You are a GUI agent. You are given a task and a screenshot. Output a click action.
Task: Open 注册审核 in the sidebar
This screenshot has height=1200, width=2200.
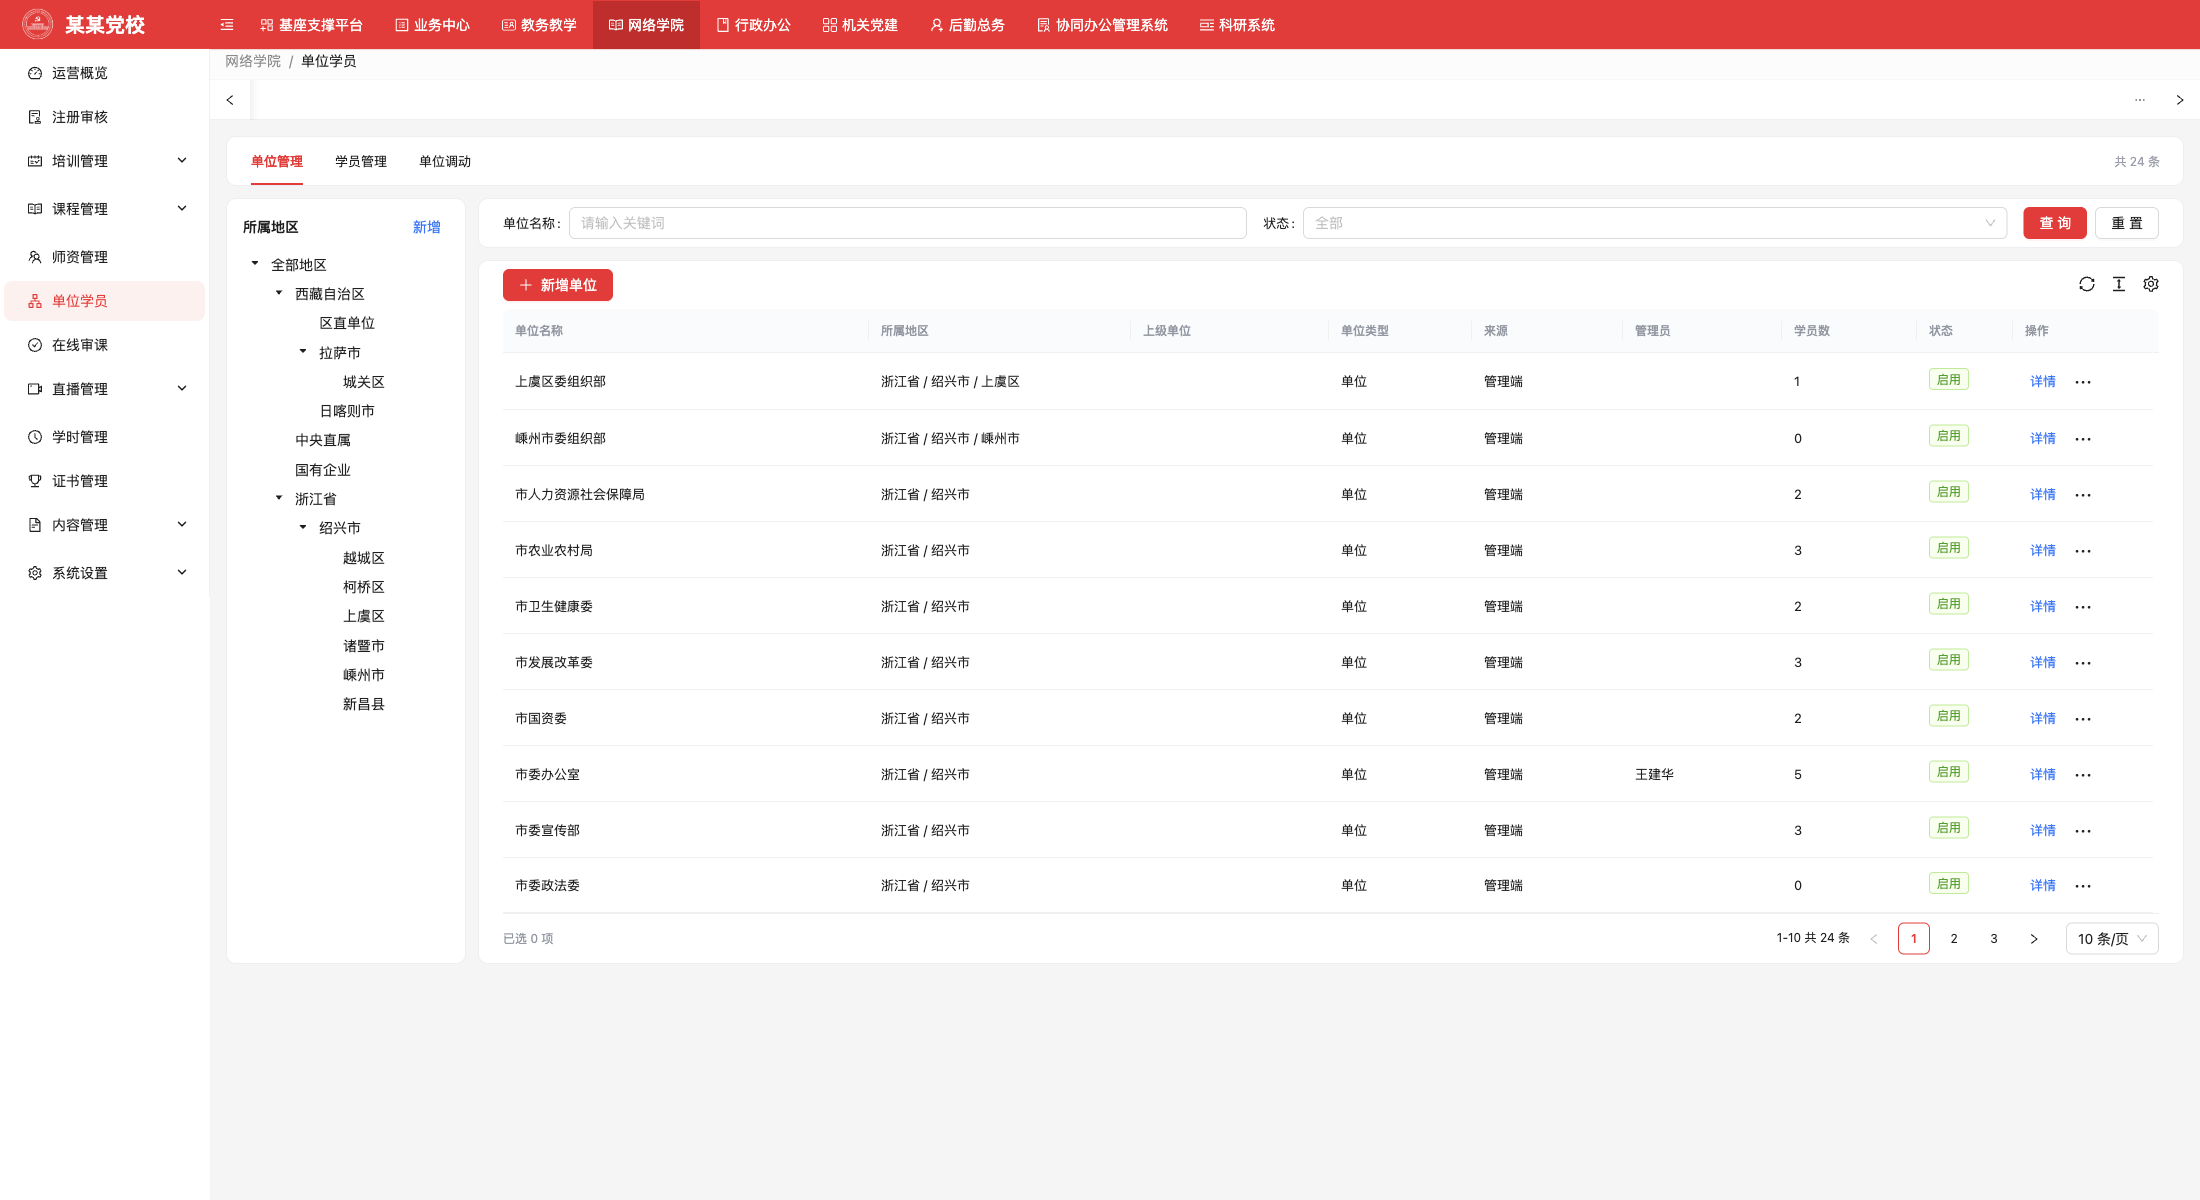pos(104,117)
